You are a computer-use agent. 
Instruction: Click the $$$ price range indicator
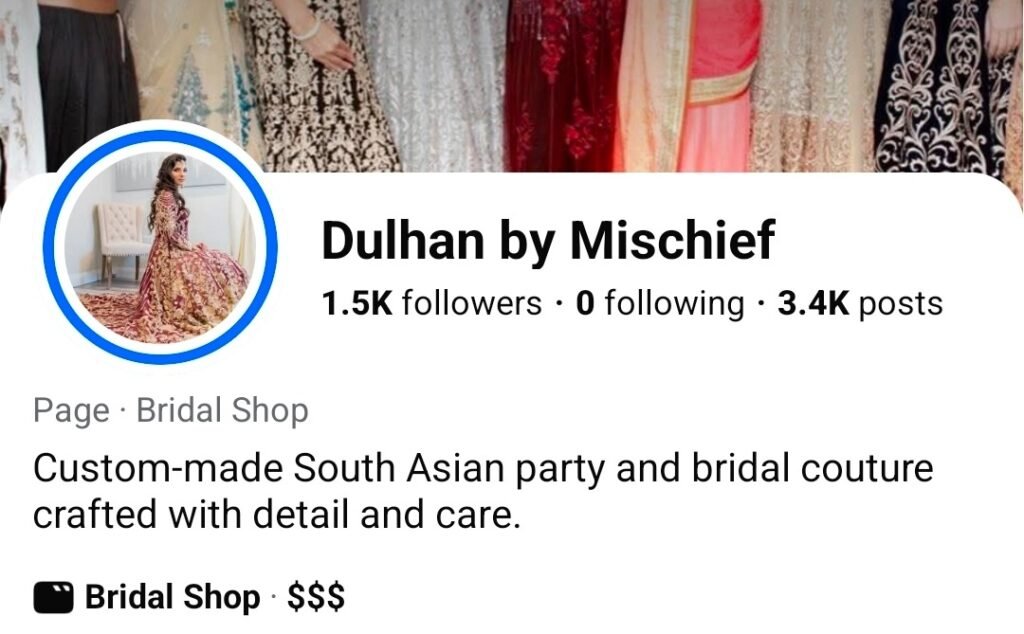(316, 597)
